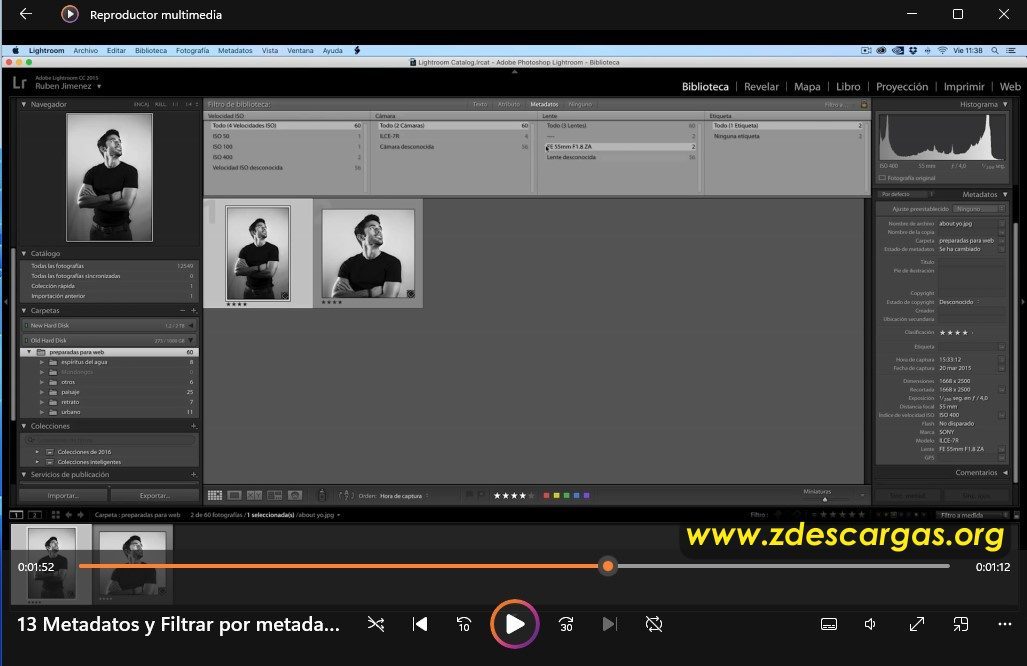The image size is (1027, 666).
Task: Click the Exportar button
Action: coord(155,496)
